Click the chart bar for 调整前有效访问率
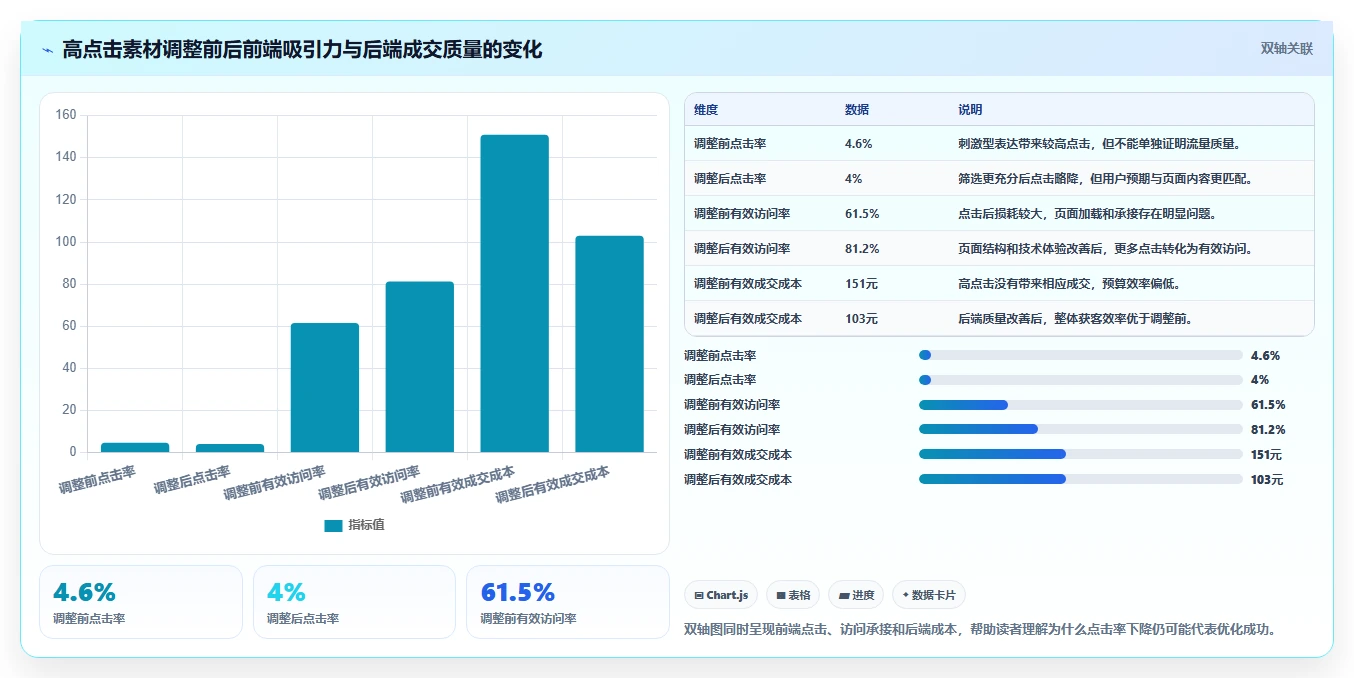 tap(325, 387)
